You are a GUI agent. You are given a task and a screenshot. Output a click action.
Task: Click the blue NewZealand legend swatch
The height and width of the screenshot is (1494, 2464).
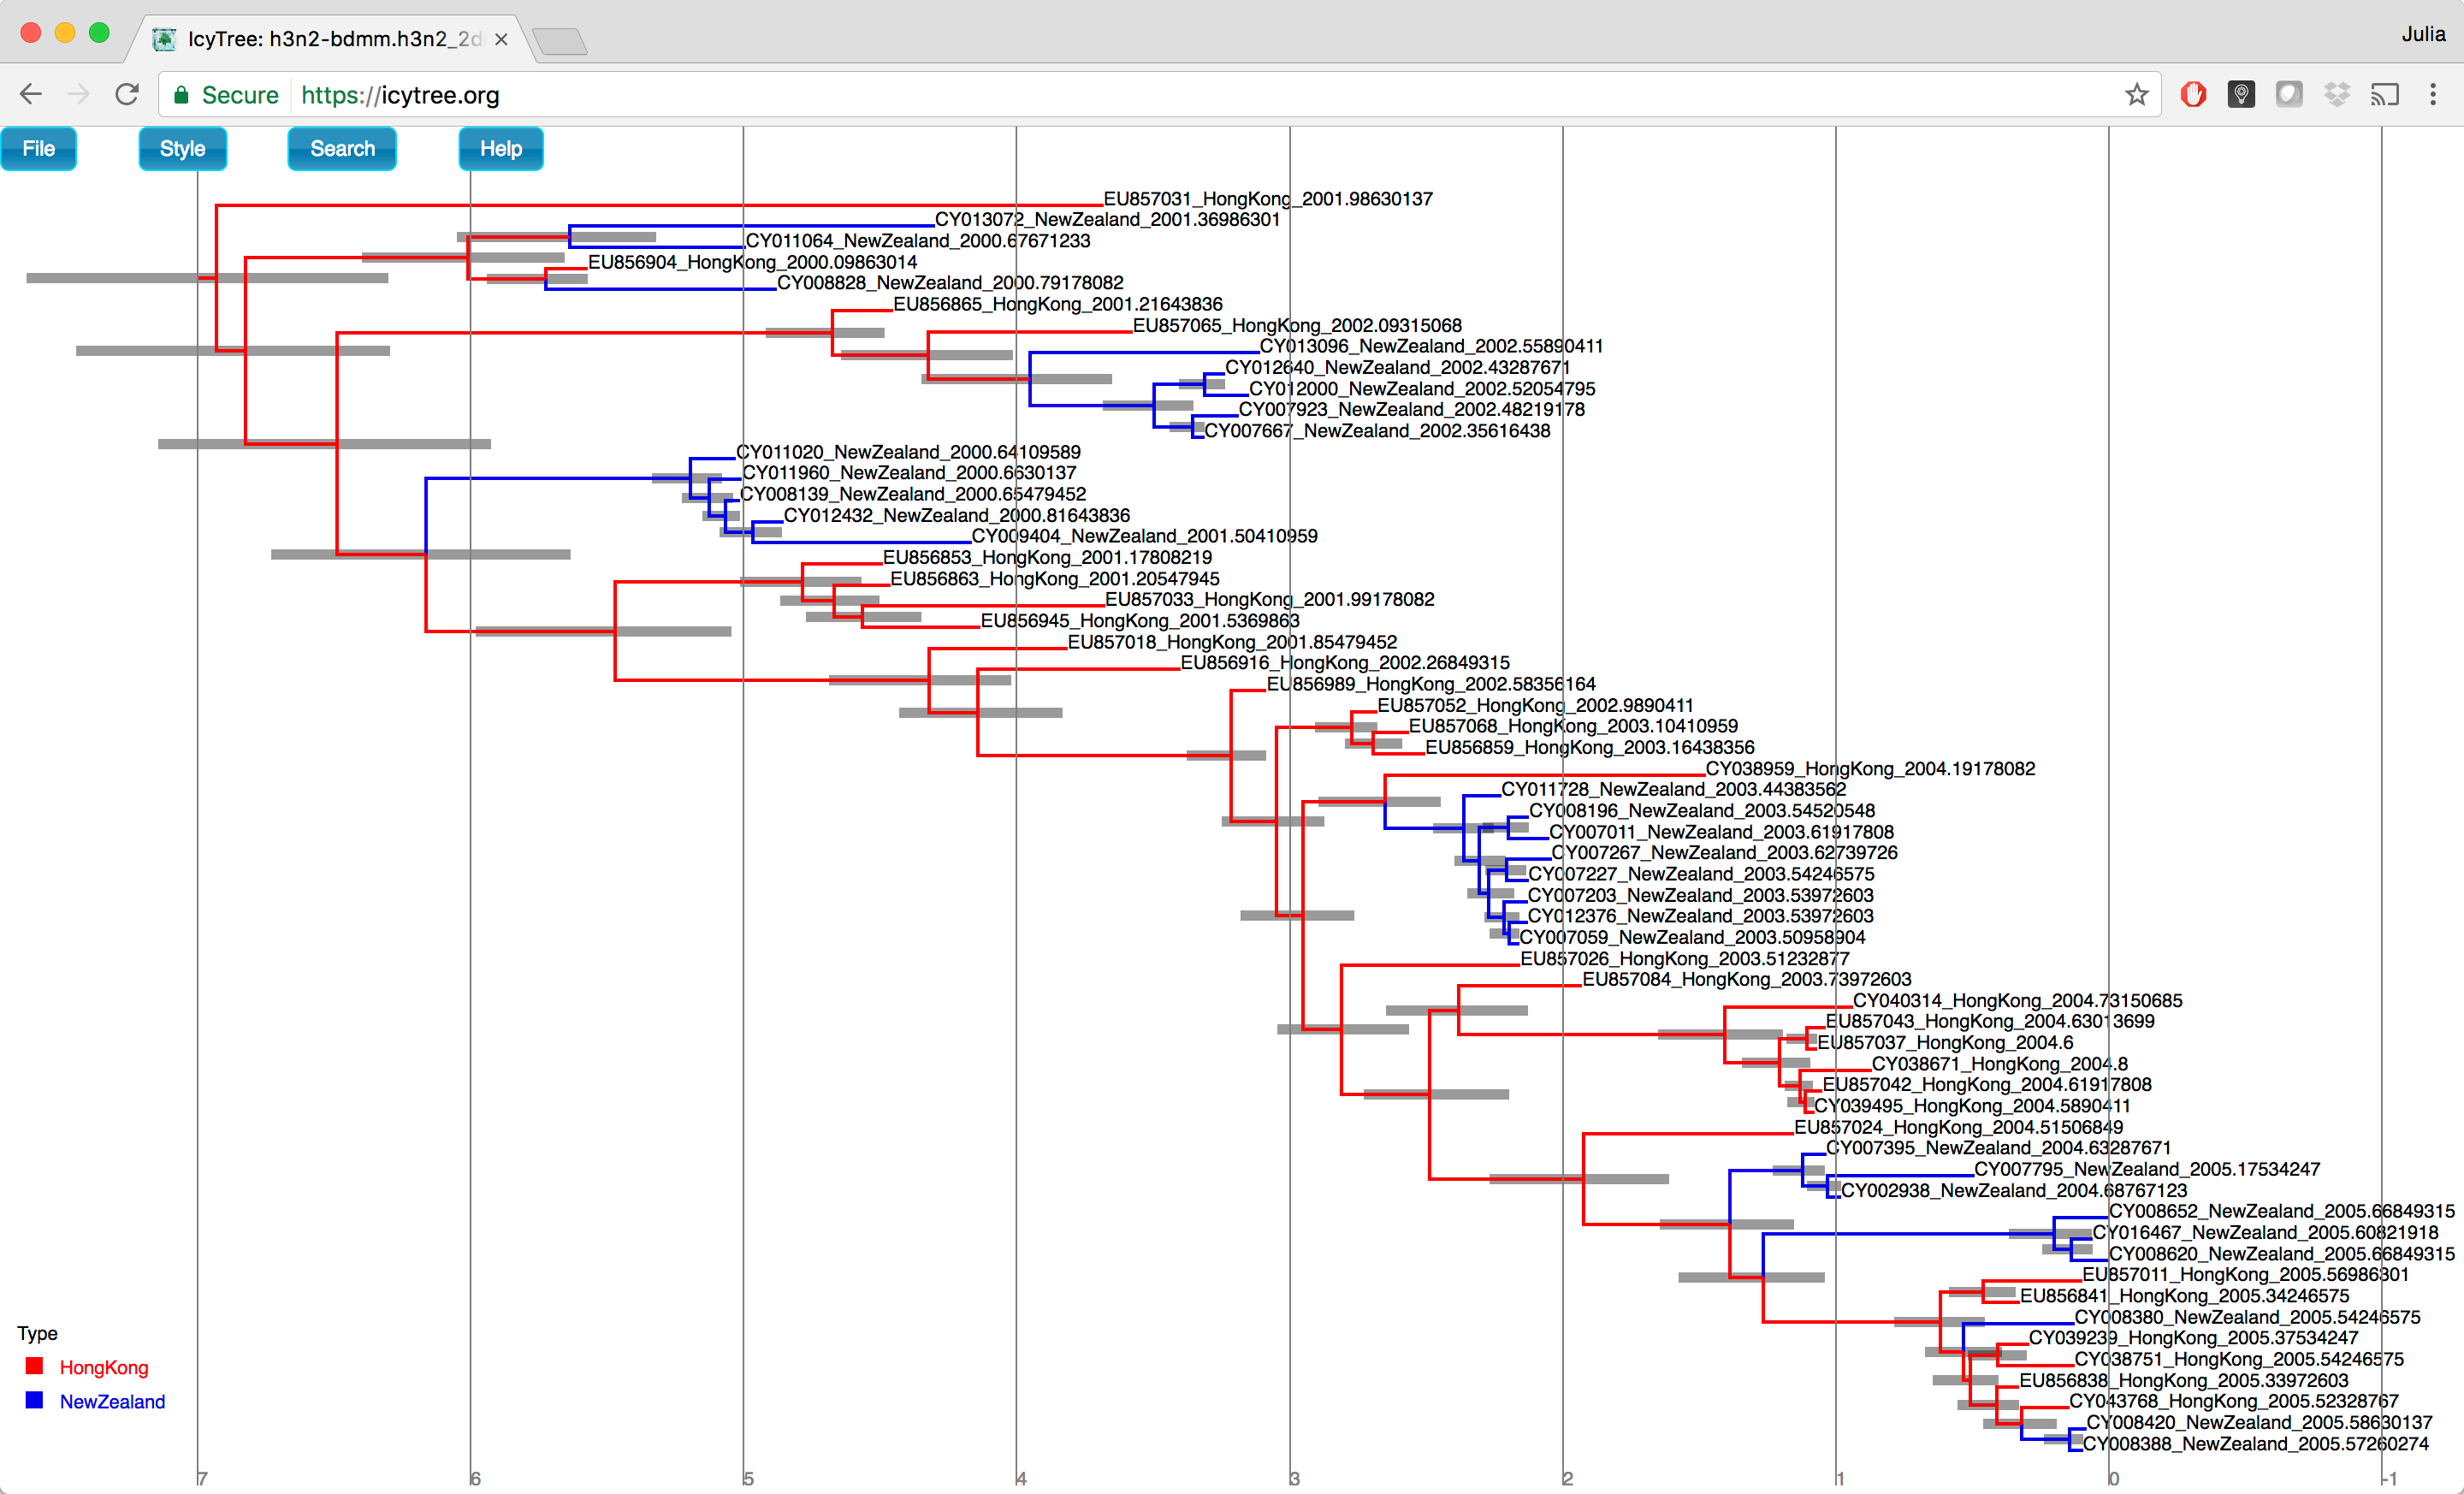pyautogui.click(x=35, y=1400)
